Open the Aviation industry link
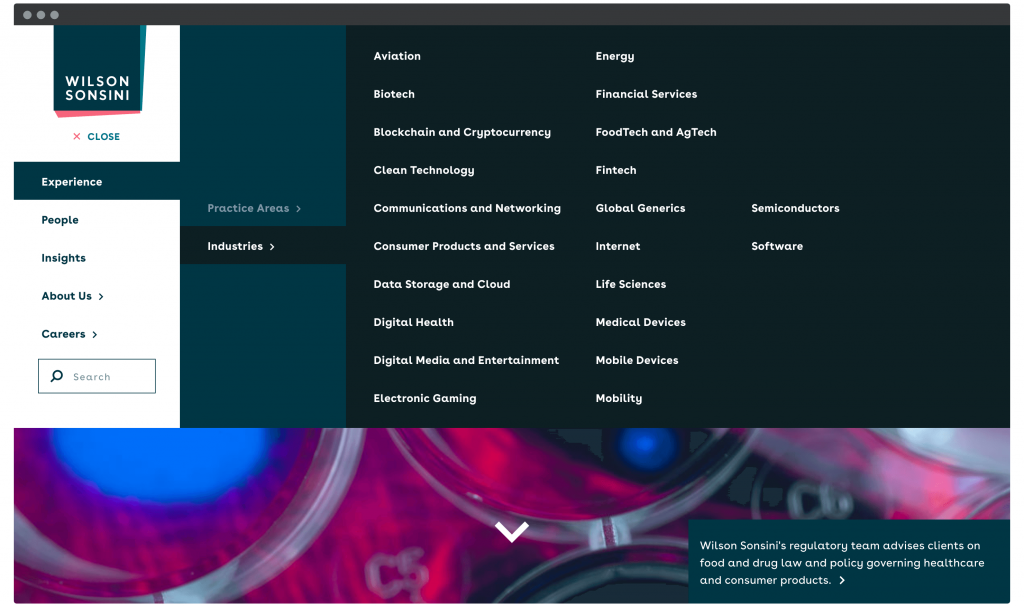The width and height of the screenshot is (1024, 607). click(x=397, y=56)
